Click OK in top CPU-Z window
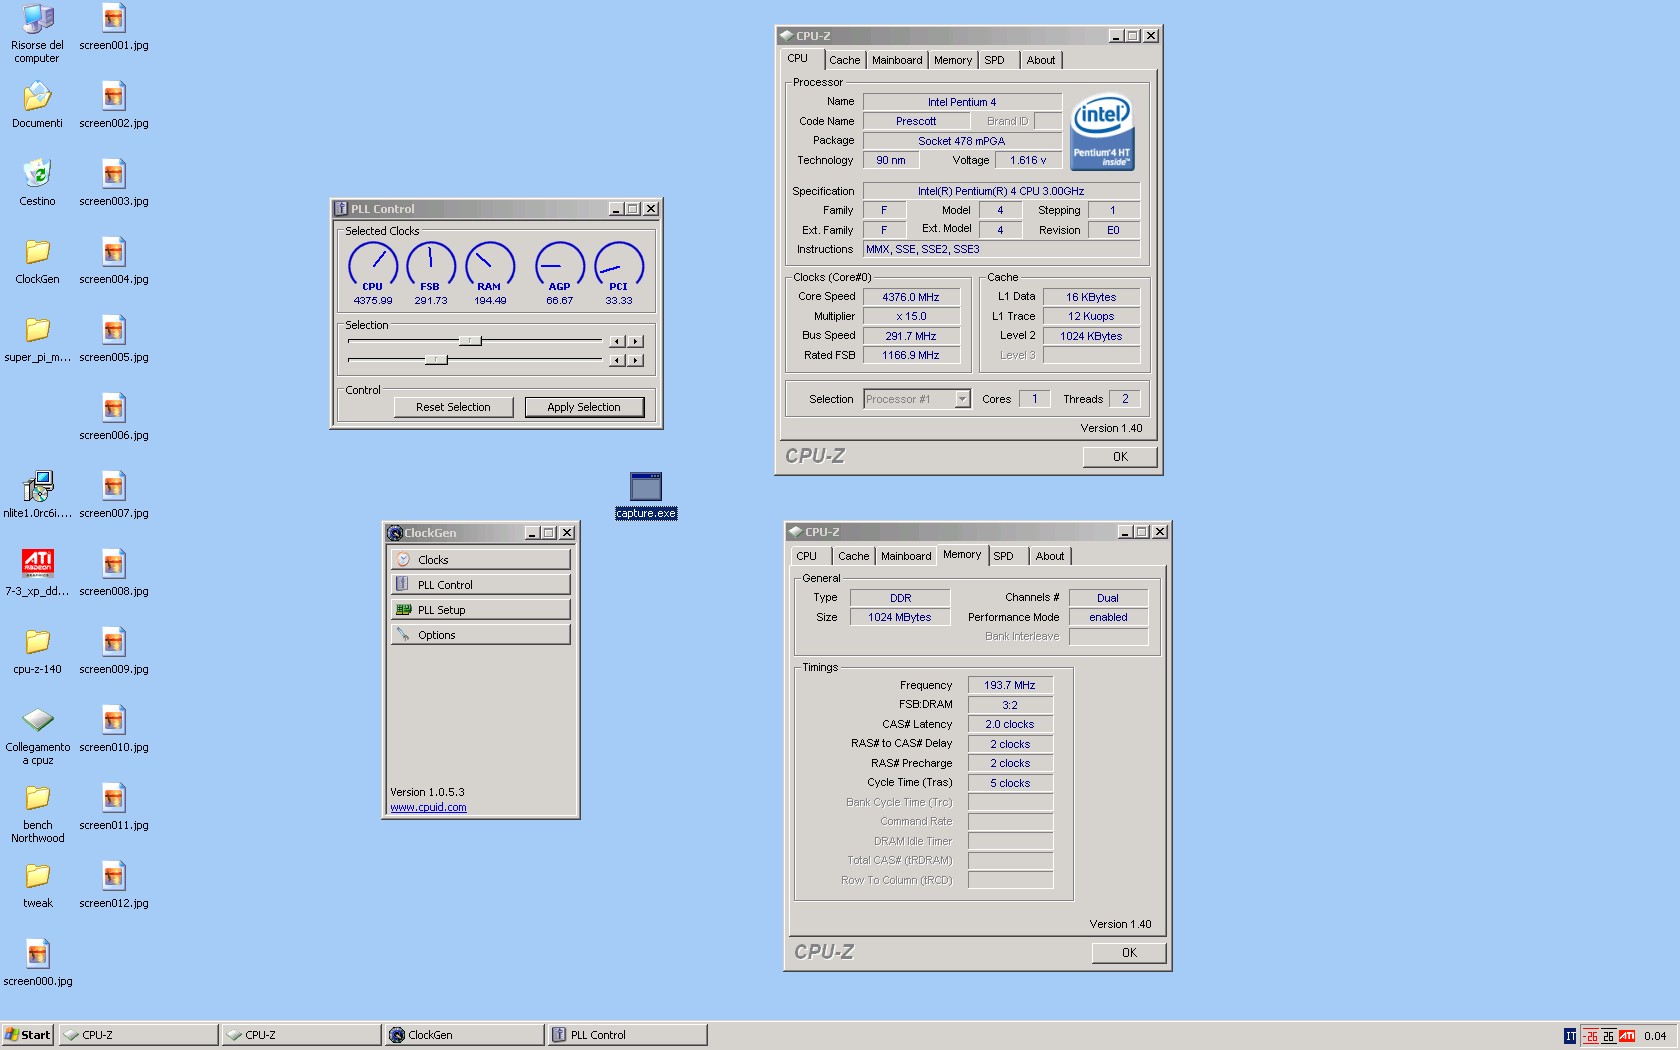Viewport: 1680px width, 1050px height. (x=1120, y=457)
